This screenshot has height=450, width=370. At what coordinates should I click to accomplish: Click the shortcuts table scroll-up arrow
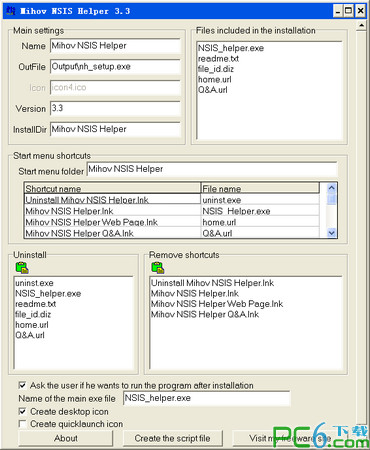pos(331,188)
